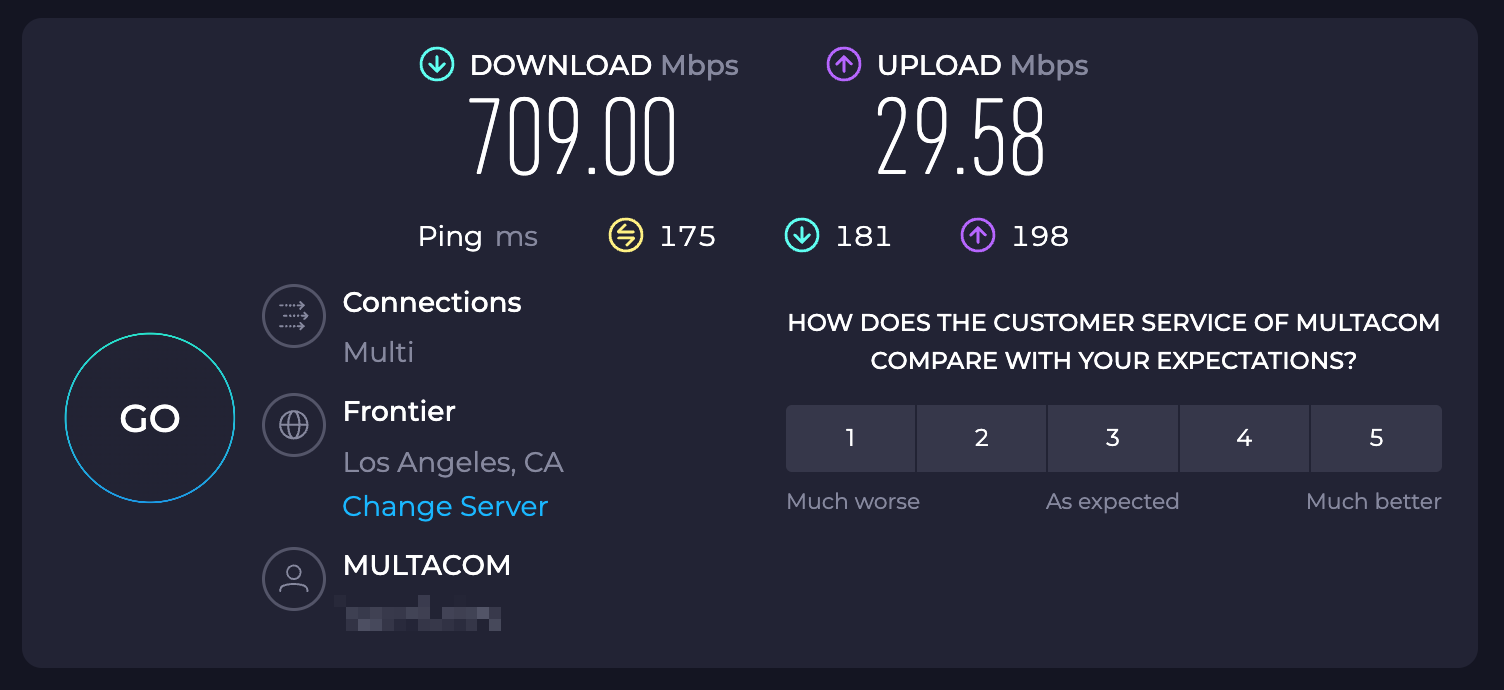Click the download arrow icon beside DOWNLOAD
1504x690 pixels.
(436, 65)
